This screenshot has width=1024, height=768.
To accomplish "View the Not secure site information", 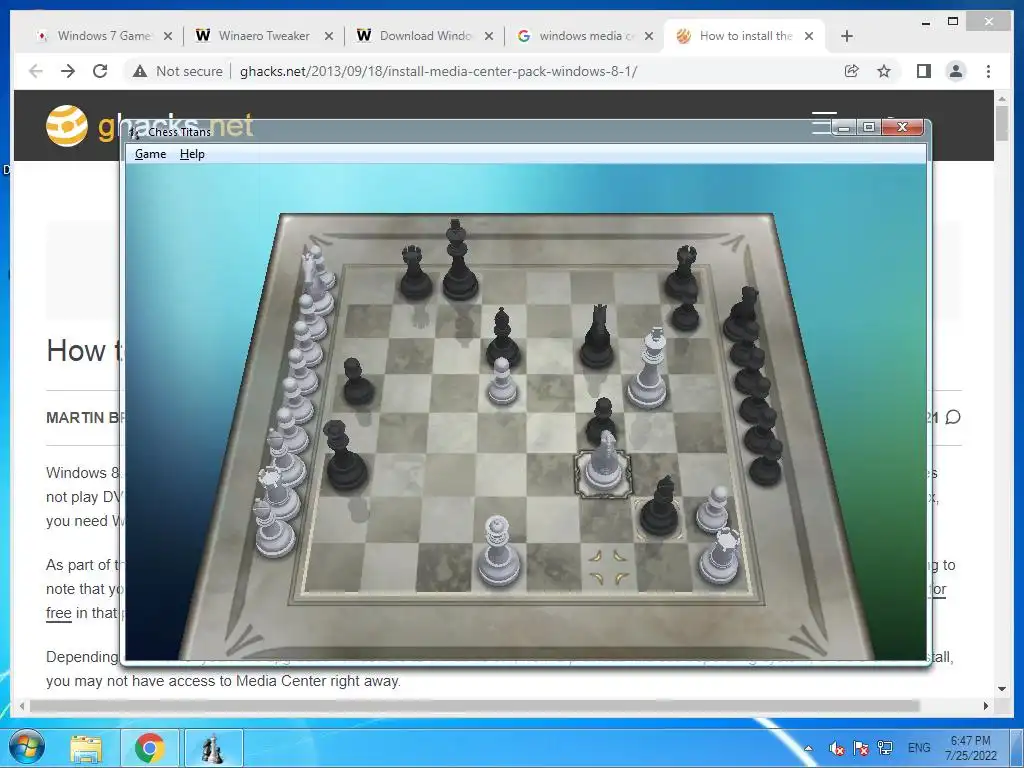I will pos(178,71).
